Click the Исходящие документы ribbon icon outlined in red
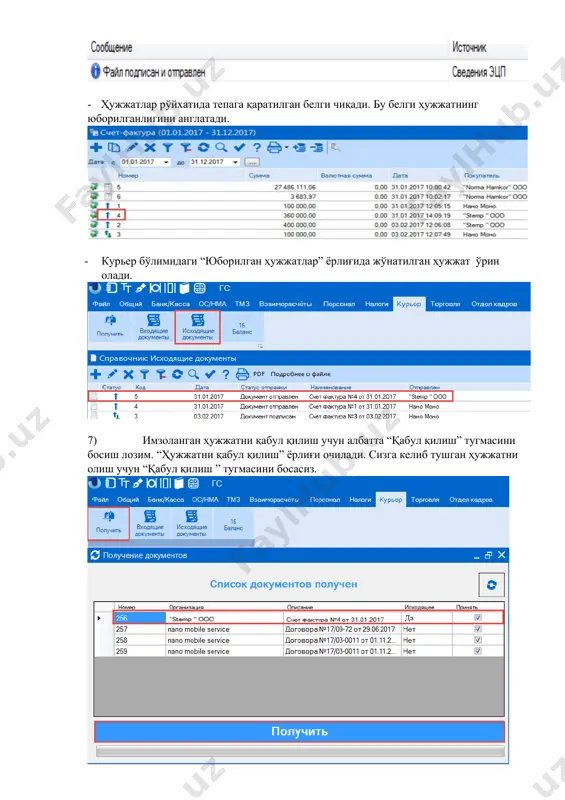 (198, 327)
